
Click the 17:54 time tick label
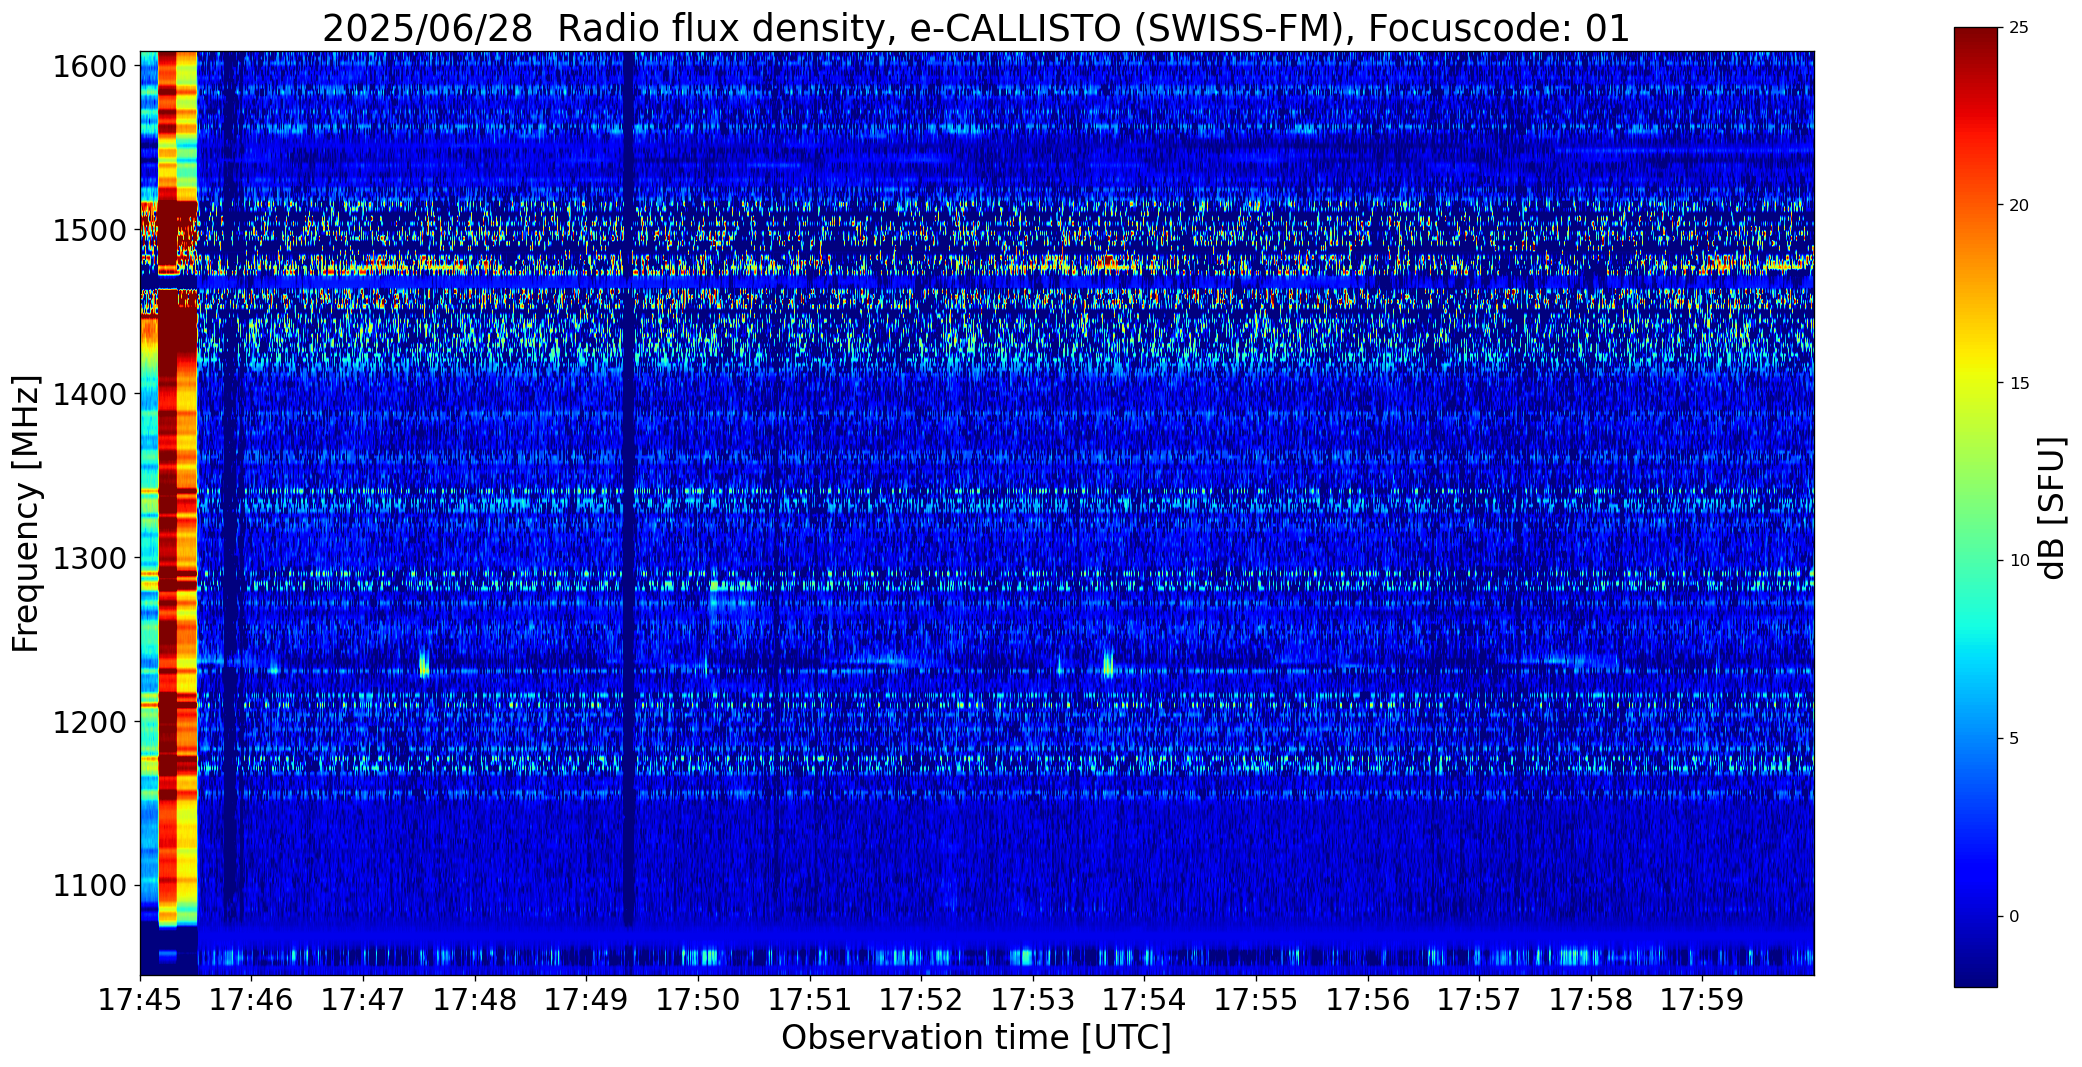1145,1000
